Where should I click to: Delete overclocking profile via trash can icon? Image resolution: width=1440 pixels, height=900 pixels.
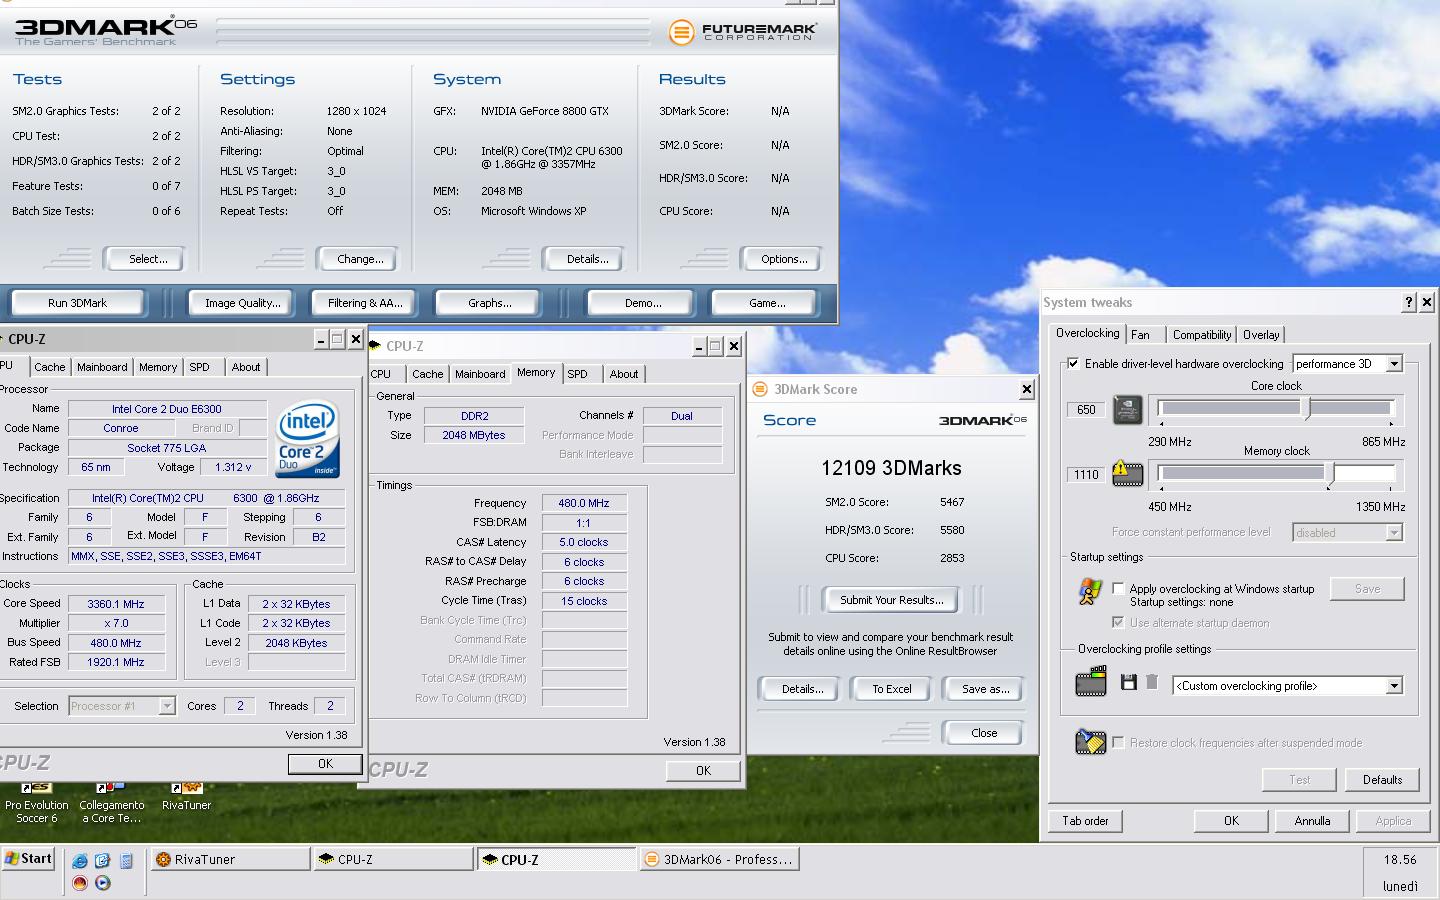tap(1152, 683)
